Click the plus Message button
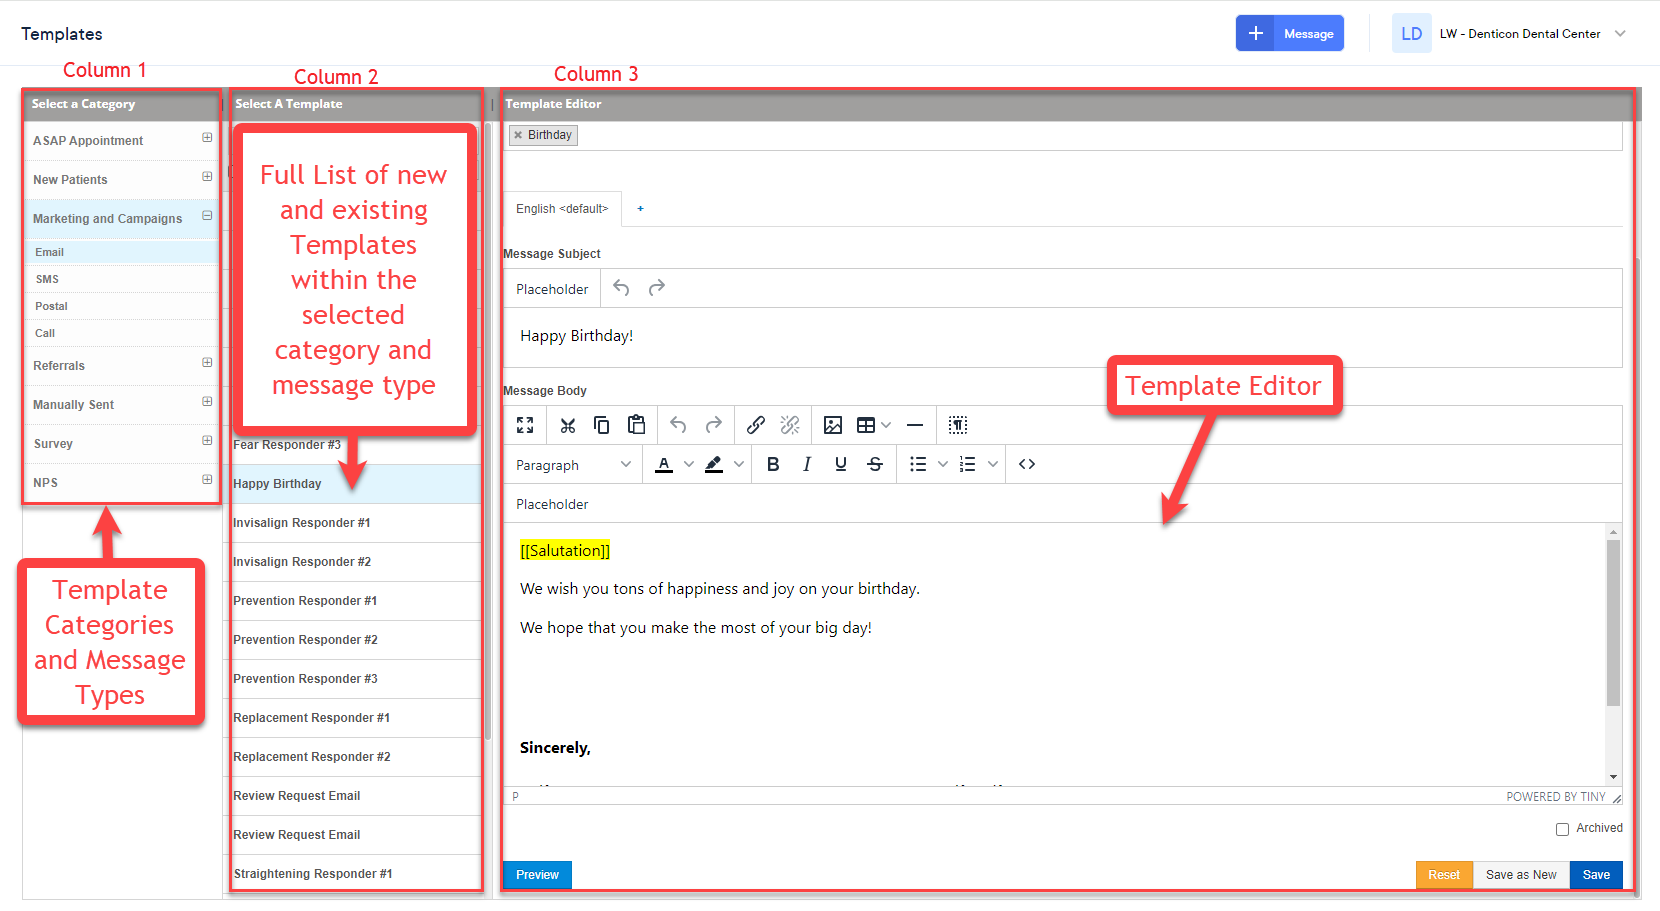Screen dimensions: 1660x911 1290,33
